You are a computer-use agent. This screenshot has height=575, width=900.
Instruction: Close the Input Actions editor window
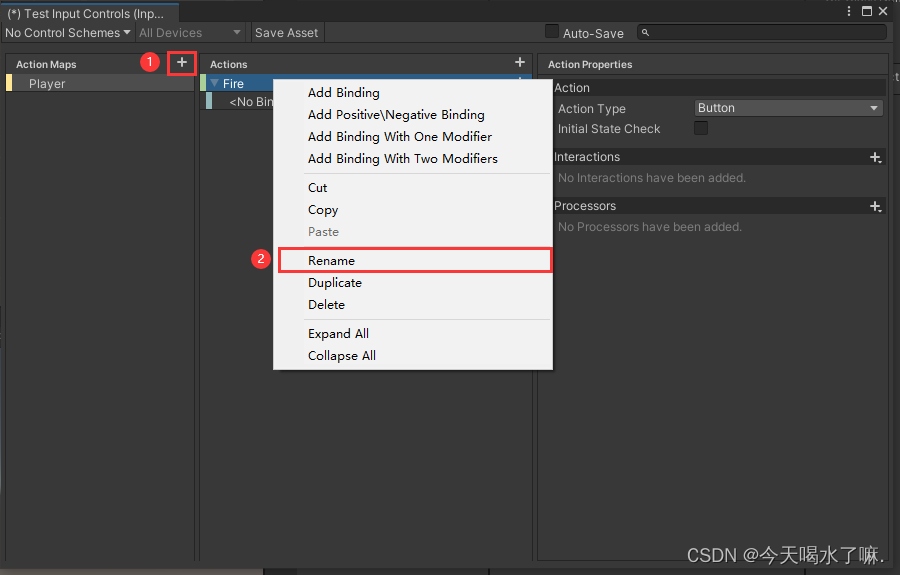(883, 11)
